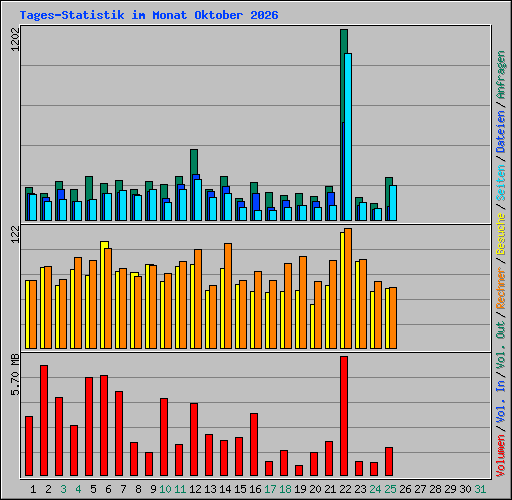Select green day label '25'
The width and height of the screenshot is (512, 500).
(x=390, y=489)
